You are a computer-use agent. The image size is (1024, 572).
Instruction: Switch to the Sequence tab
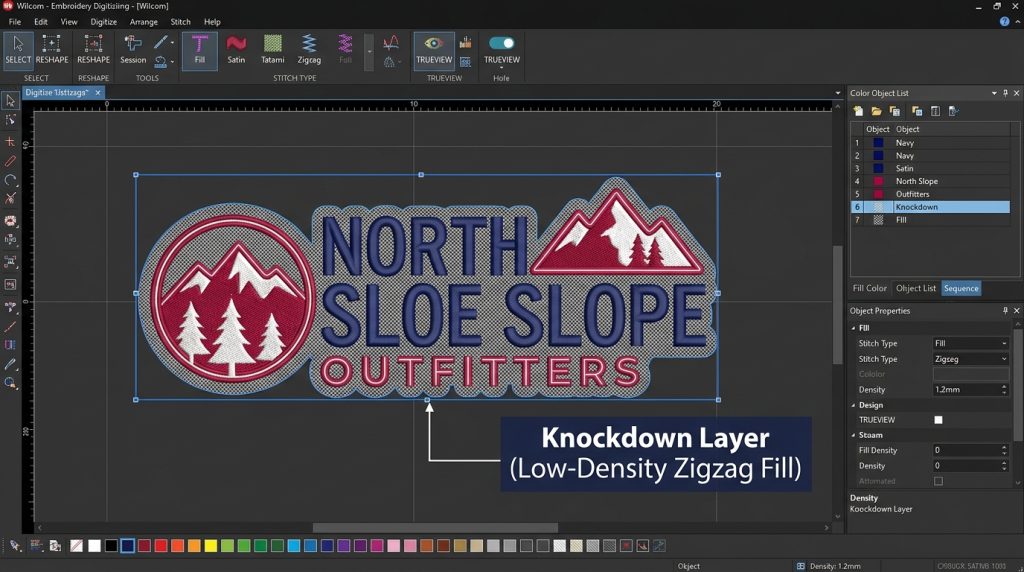[961, 288]
